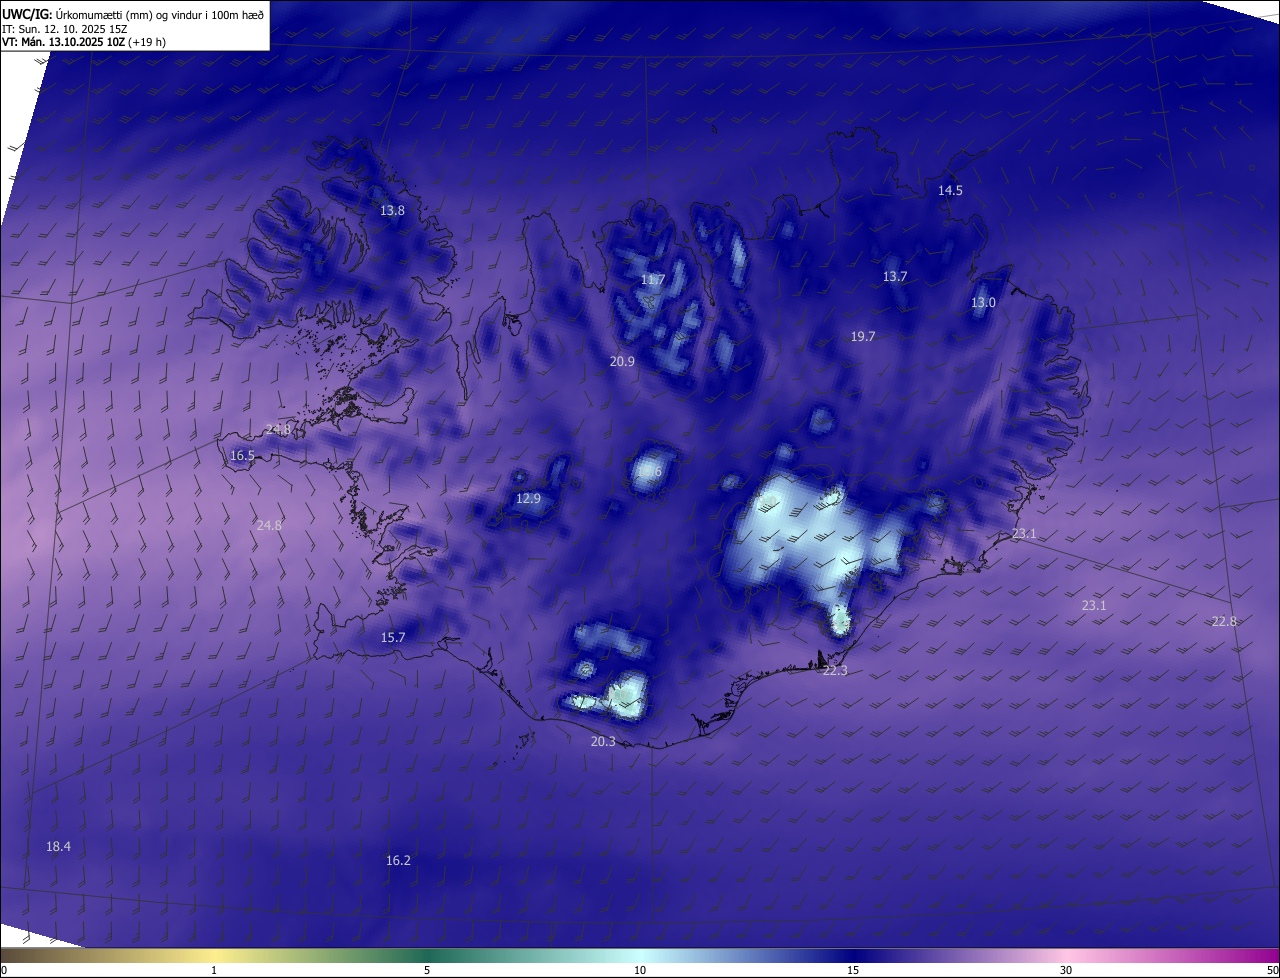Pick the magenta 50 mm end of colorbar
The image size is (1280, 978).
point(1274,955)
